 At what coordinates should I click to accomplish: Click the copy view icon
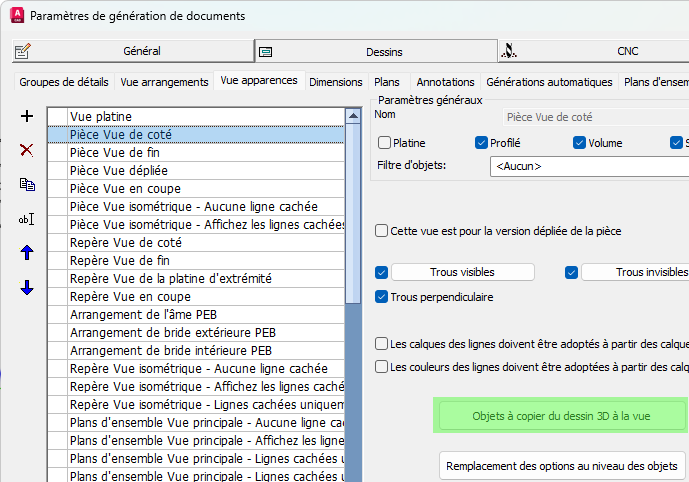coord(27,184)
